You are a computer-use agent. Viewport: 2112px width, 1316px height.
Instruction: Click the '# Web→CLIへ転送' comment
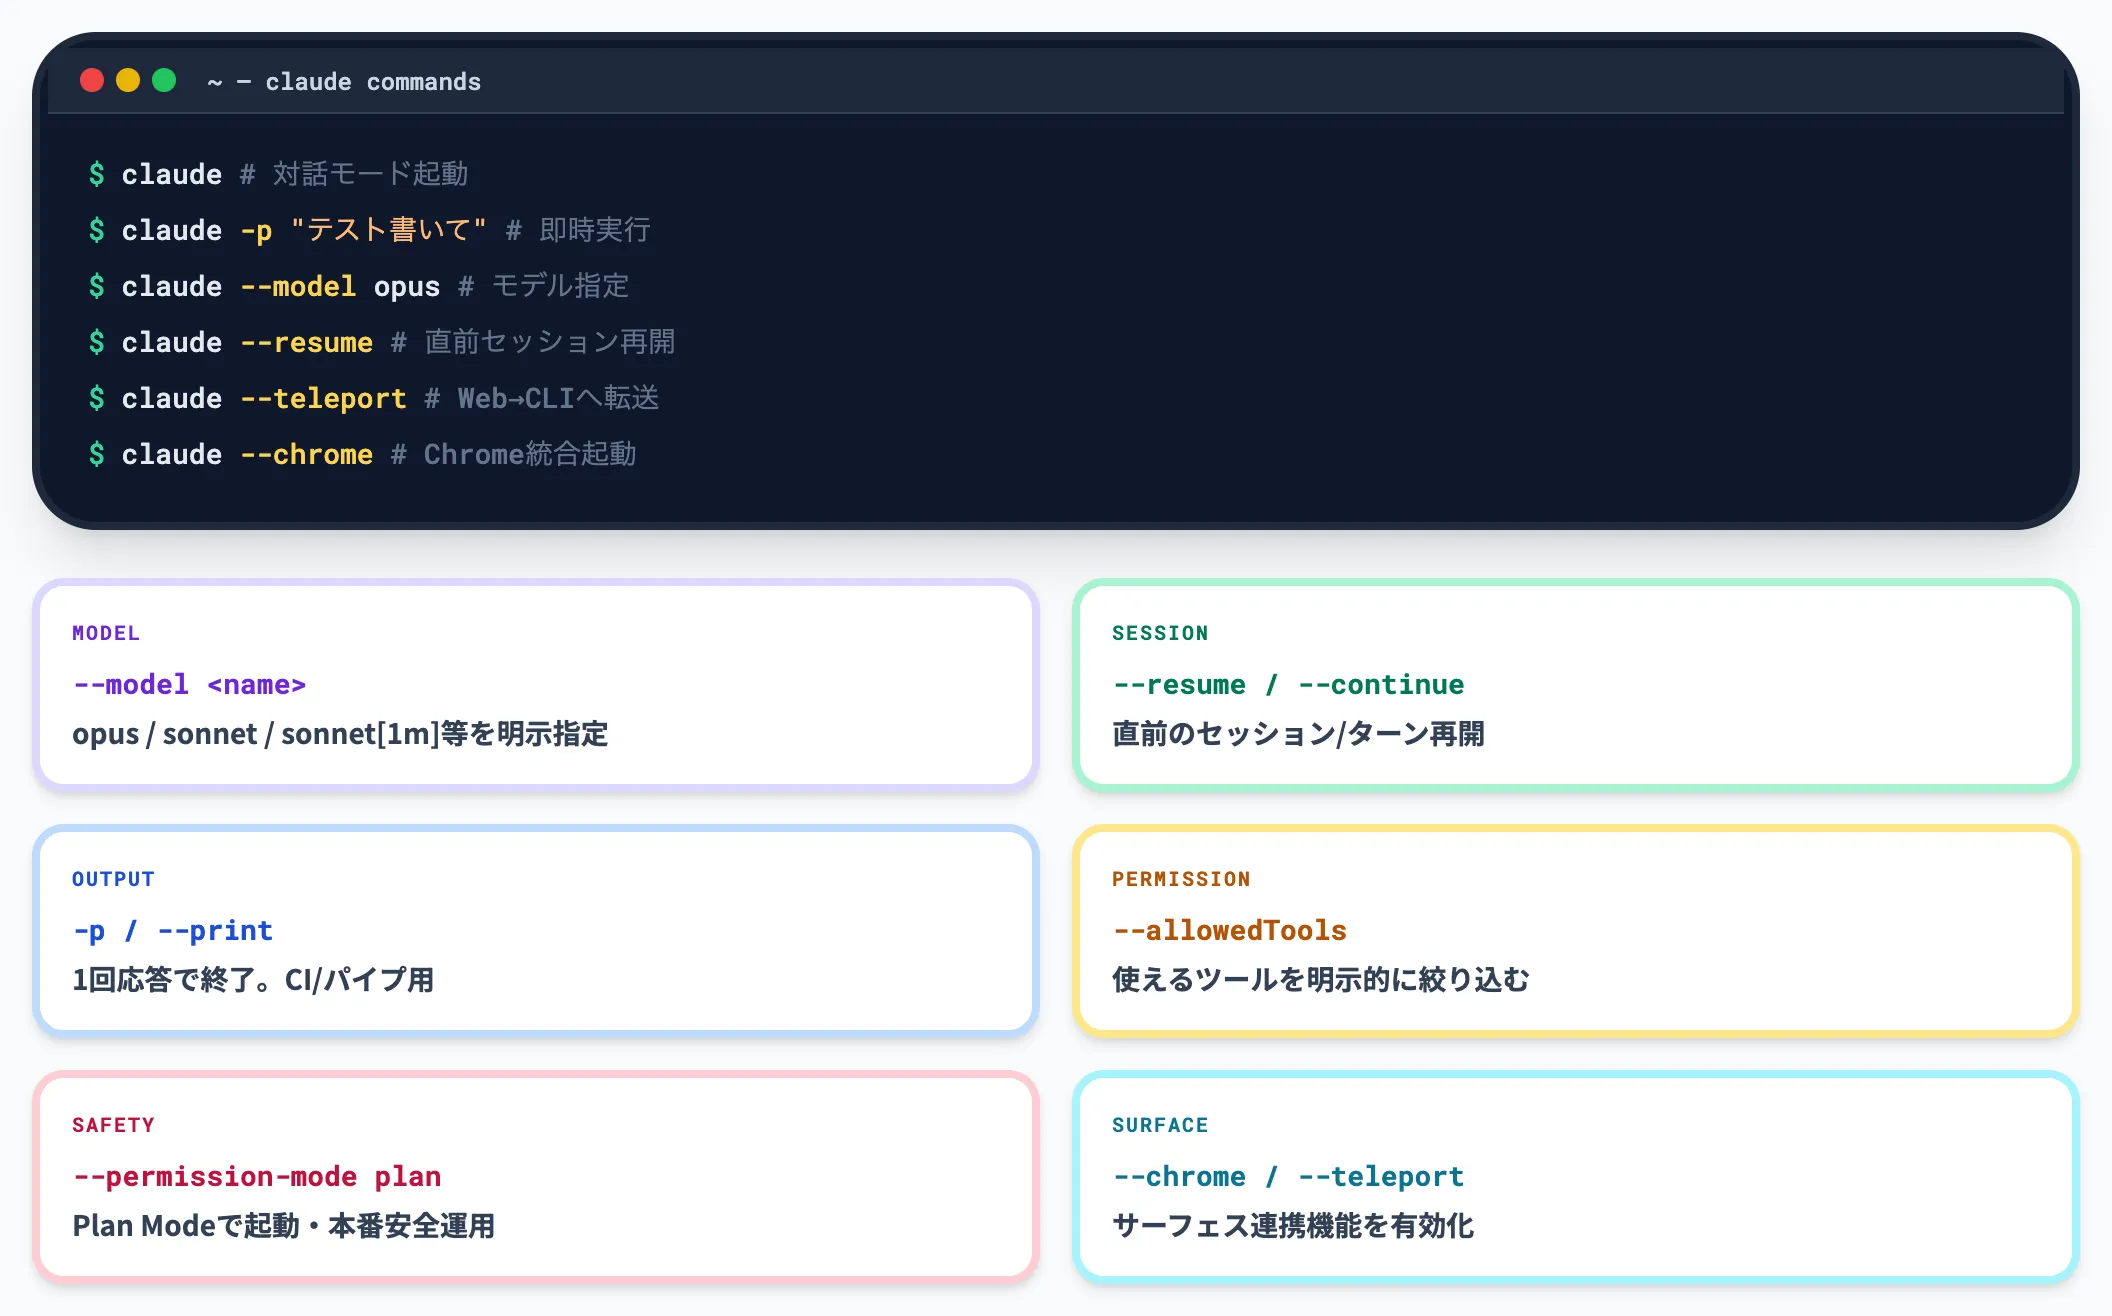coord(541,398)
